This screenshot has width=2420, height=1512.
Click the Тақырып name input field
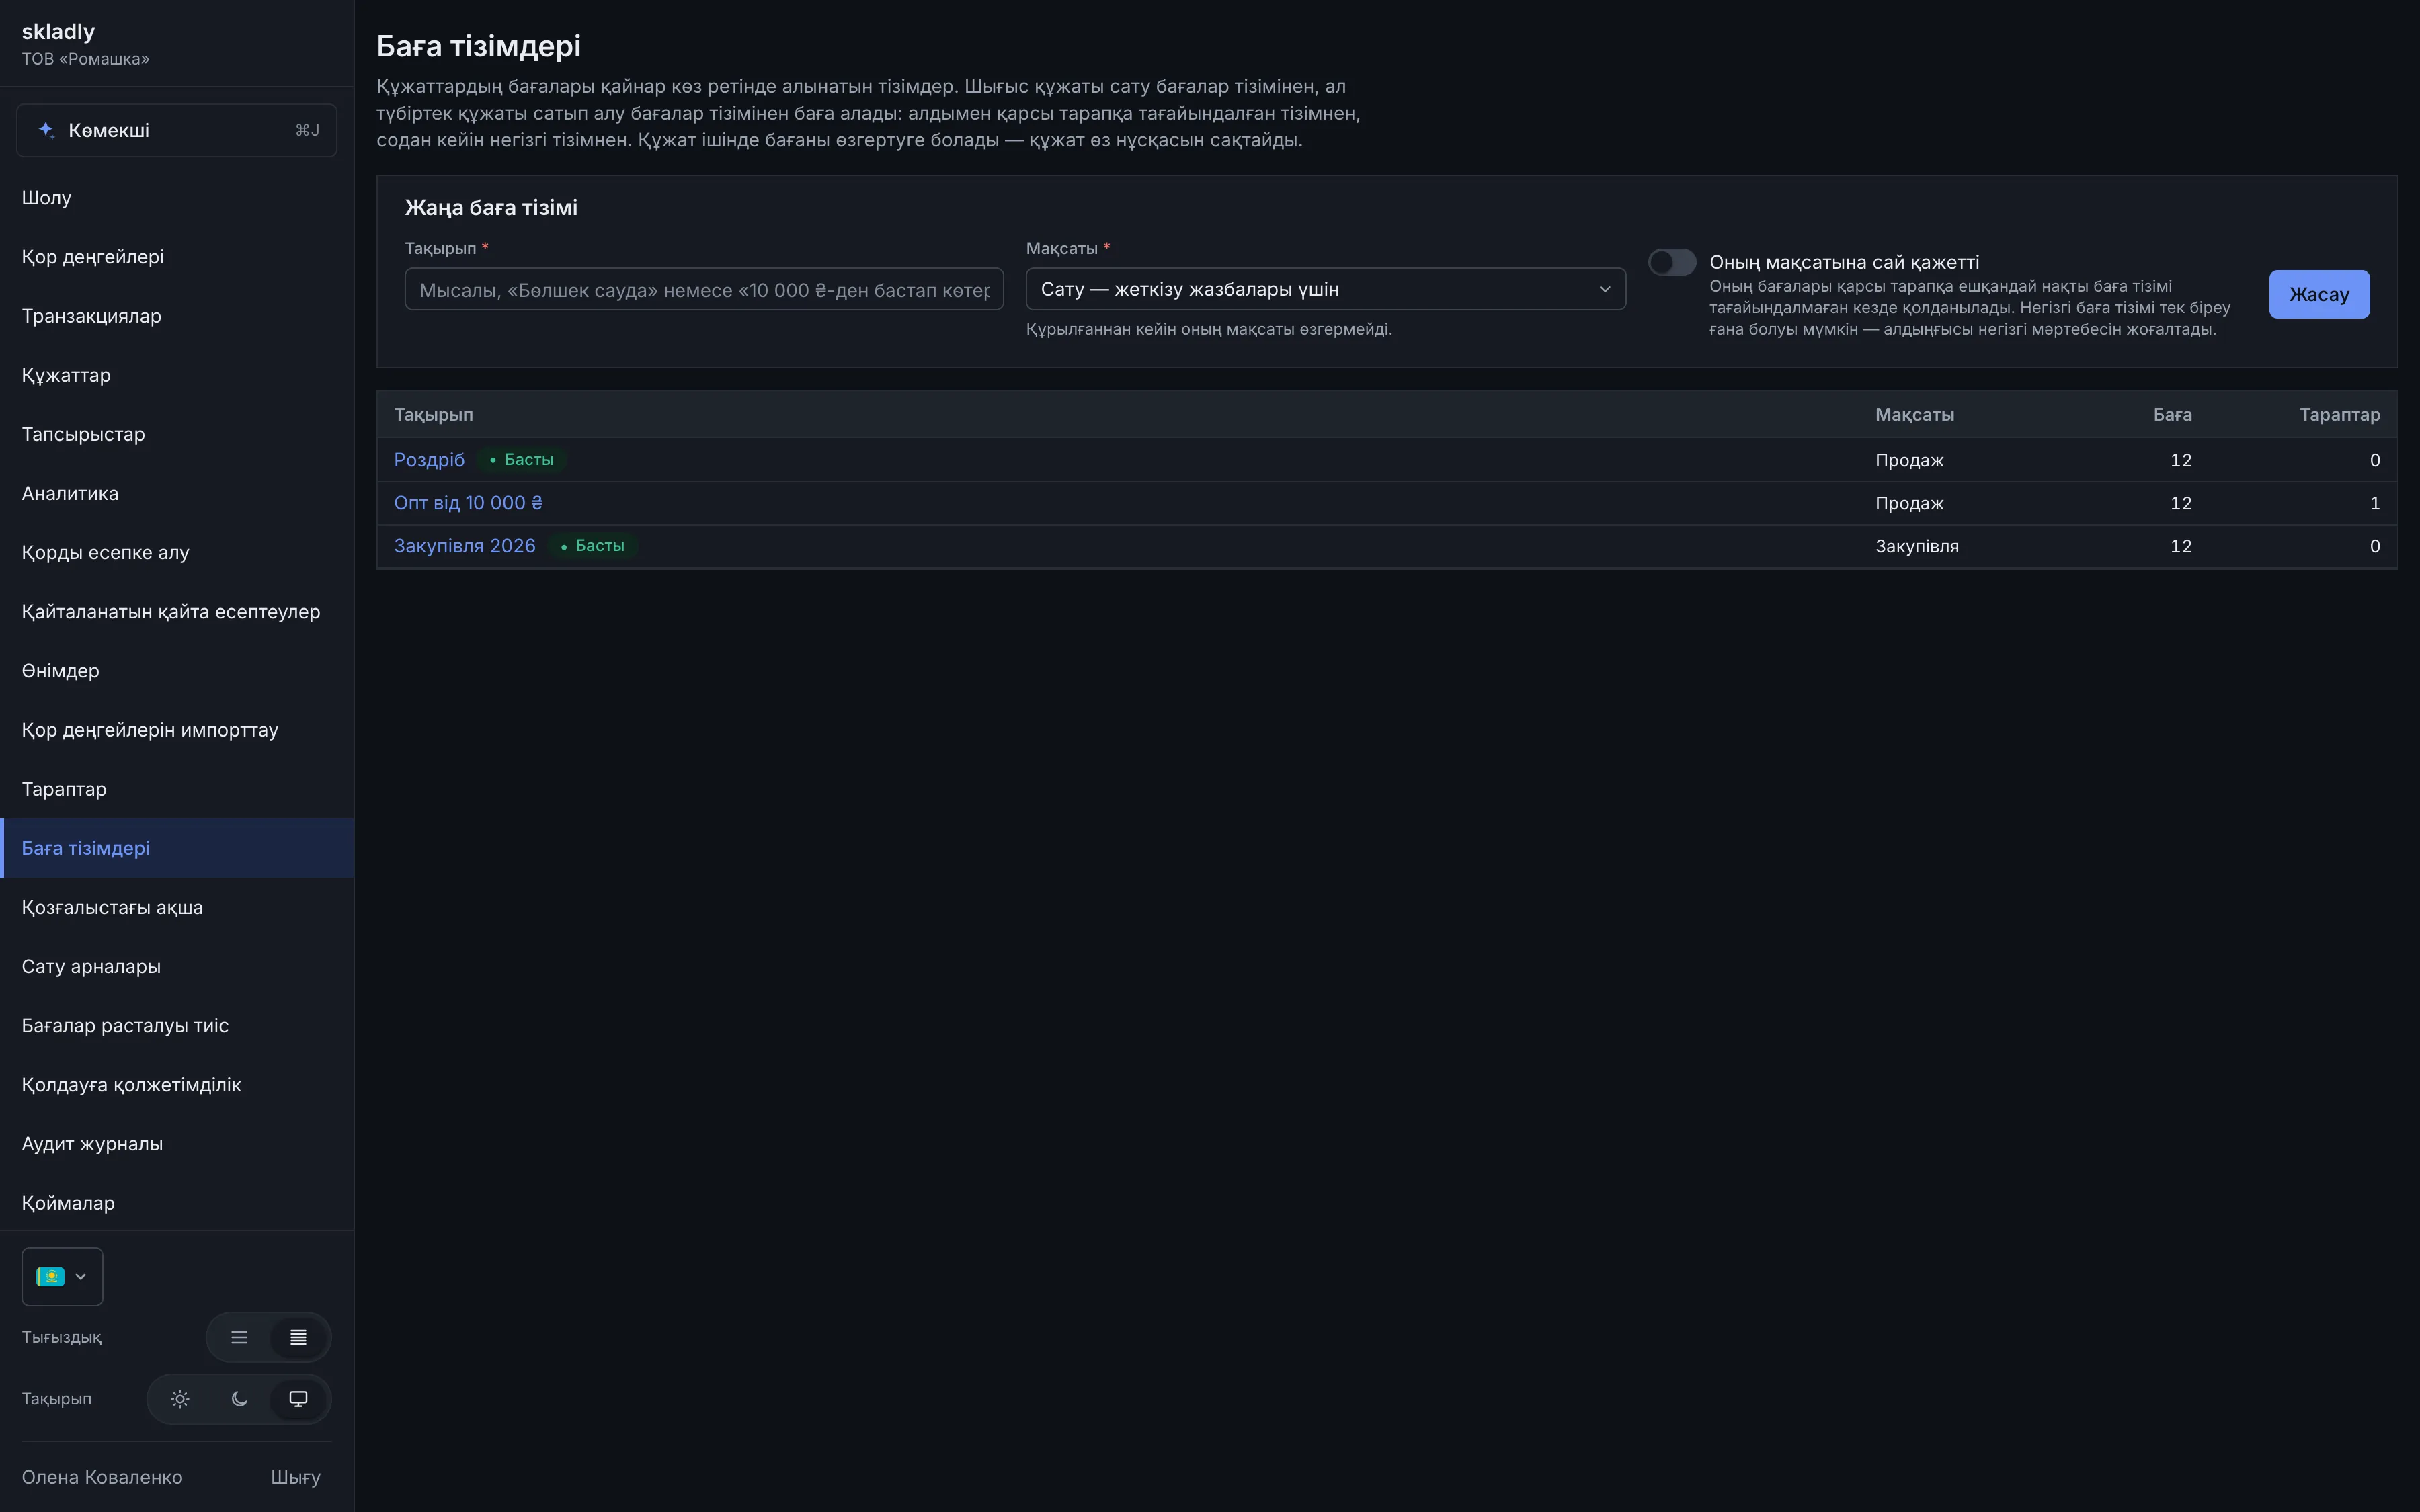(x=704, y=289)
